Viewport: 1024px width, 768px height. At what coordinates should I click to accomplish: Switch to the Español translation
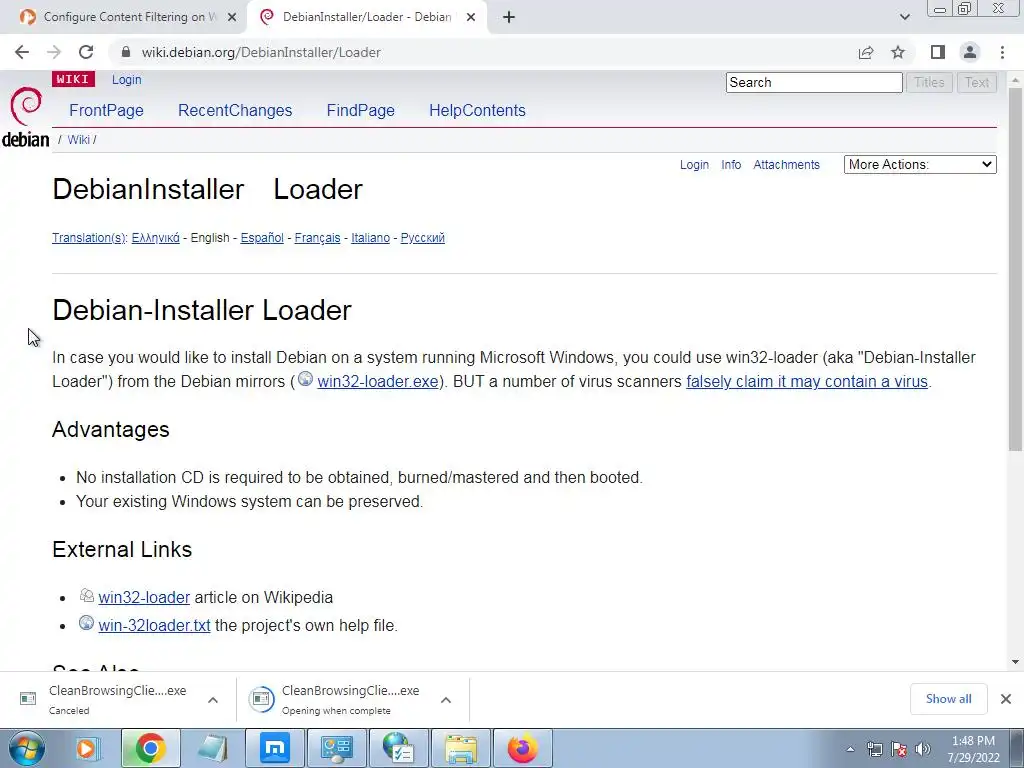(x=262, y=238)
